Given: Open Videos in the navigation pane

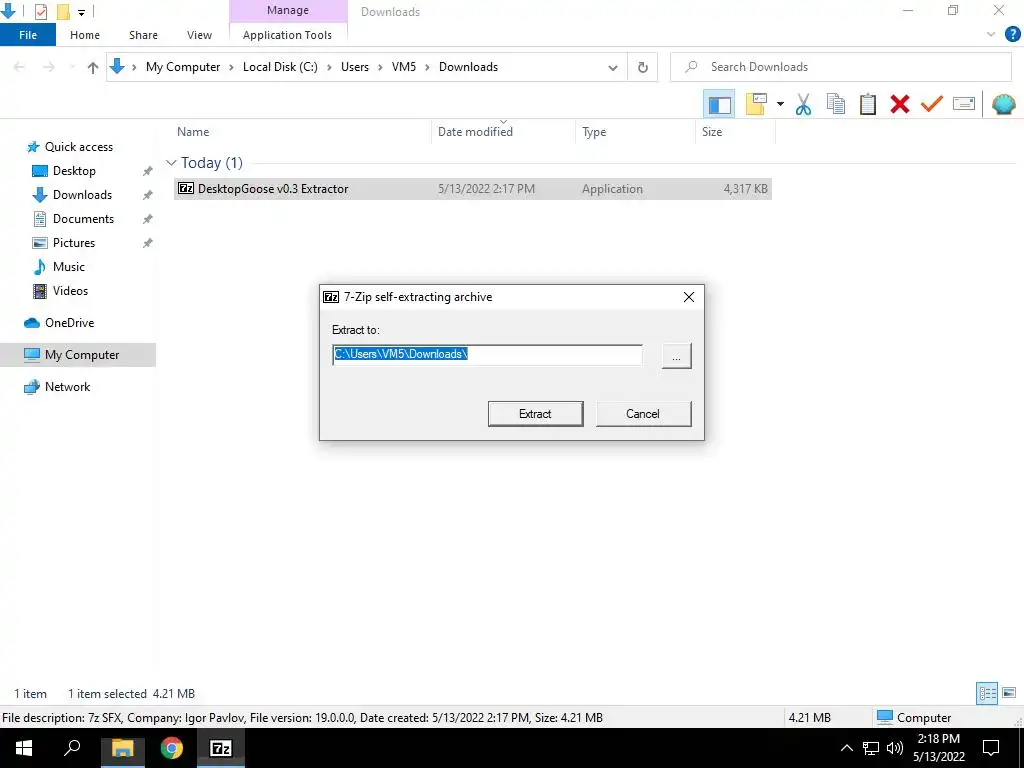Looking at the screenshot, I should click(70, 291).
